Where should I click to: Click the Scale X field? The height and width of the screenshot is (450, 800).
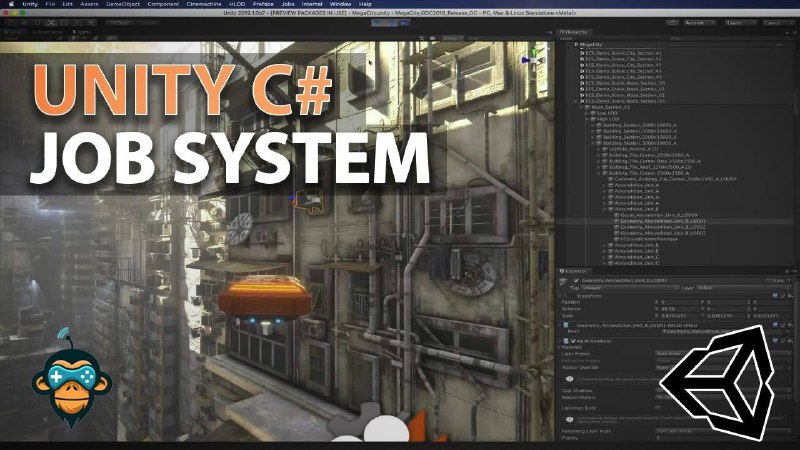click(x=678, y=316)
